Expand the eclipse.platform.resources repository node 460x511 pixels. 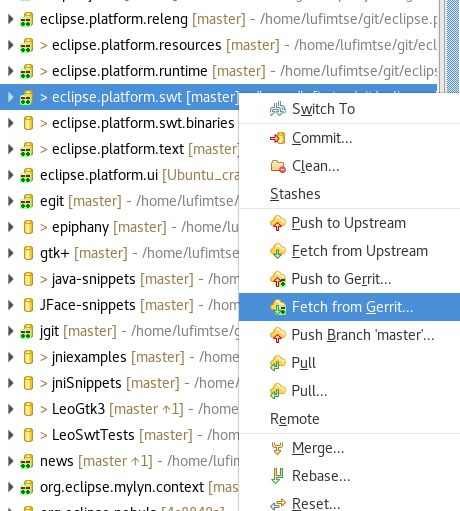coord(11,45)
